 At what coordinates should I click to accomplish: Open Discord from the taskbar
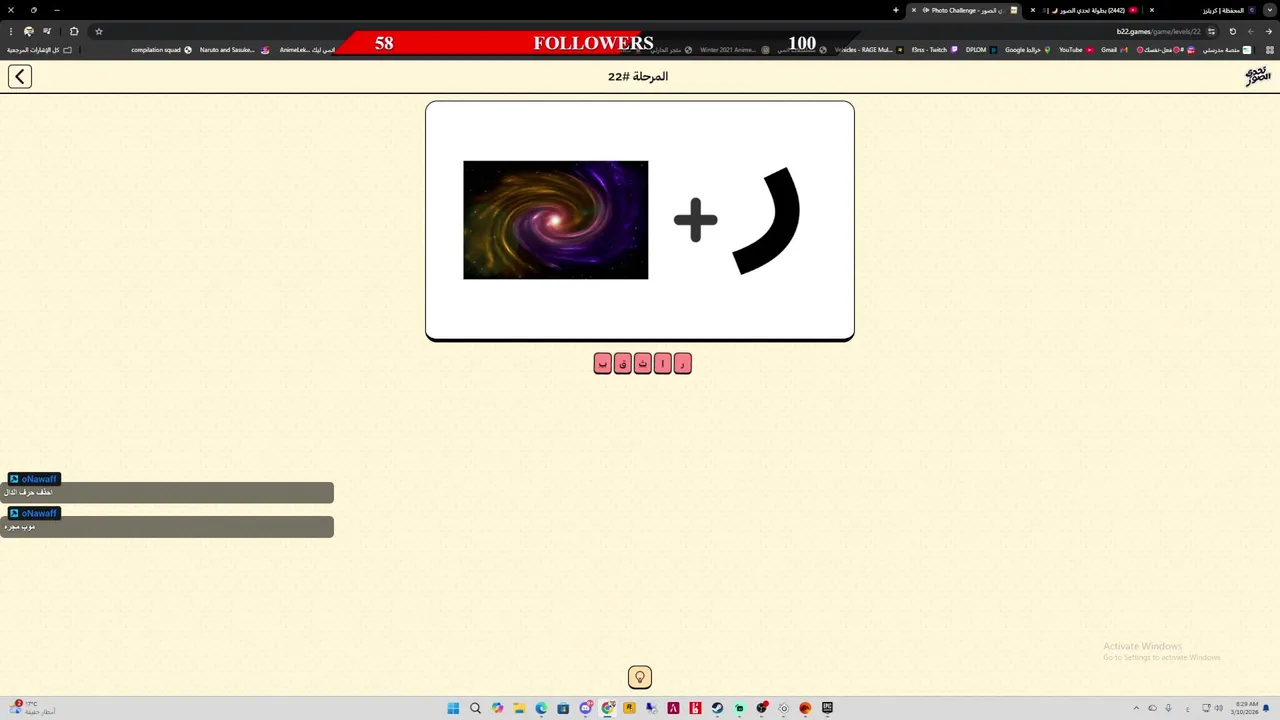click(586, 708)
